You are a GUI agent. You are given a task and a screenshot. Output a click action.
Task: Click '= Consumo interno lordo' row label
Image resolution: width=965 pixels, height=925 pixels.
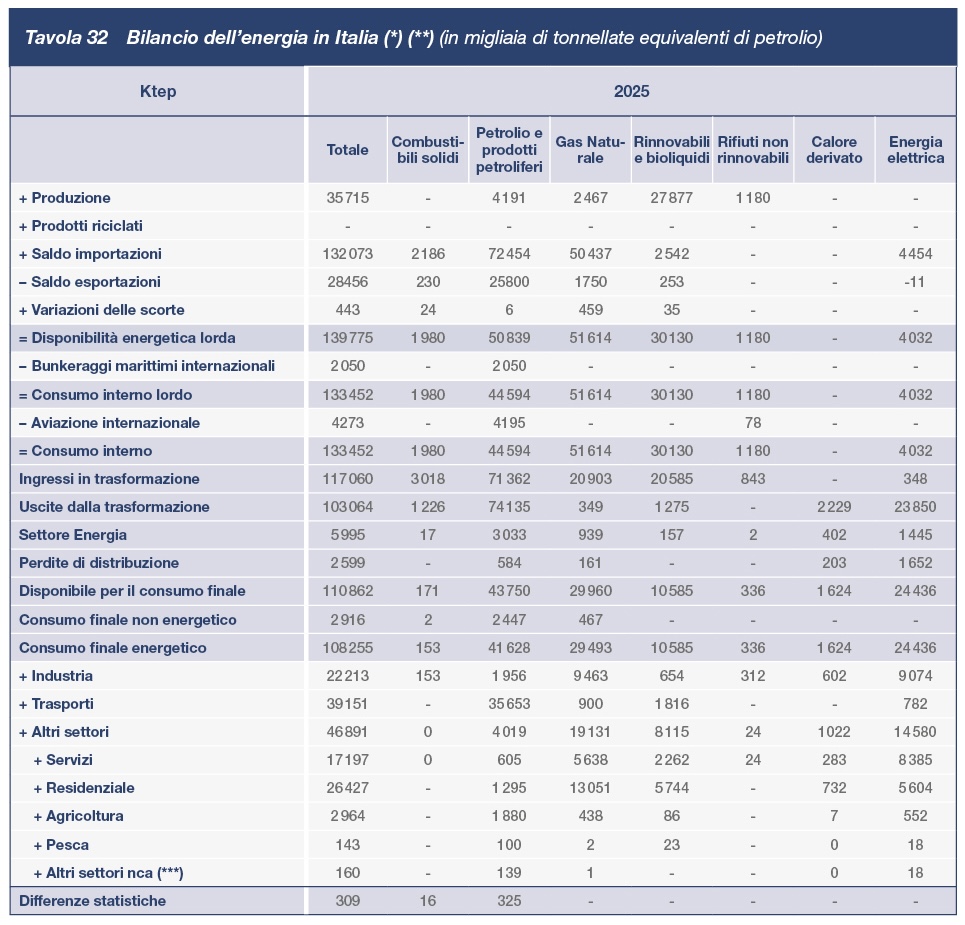coord(105,395)
